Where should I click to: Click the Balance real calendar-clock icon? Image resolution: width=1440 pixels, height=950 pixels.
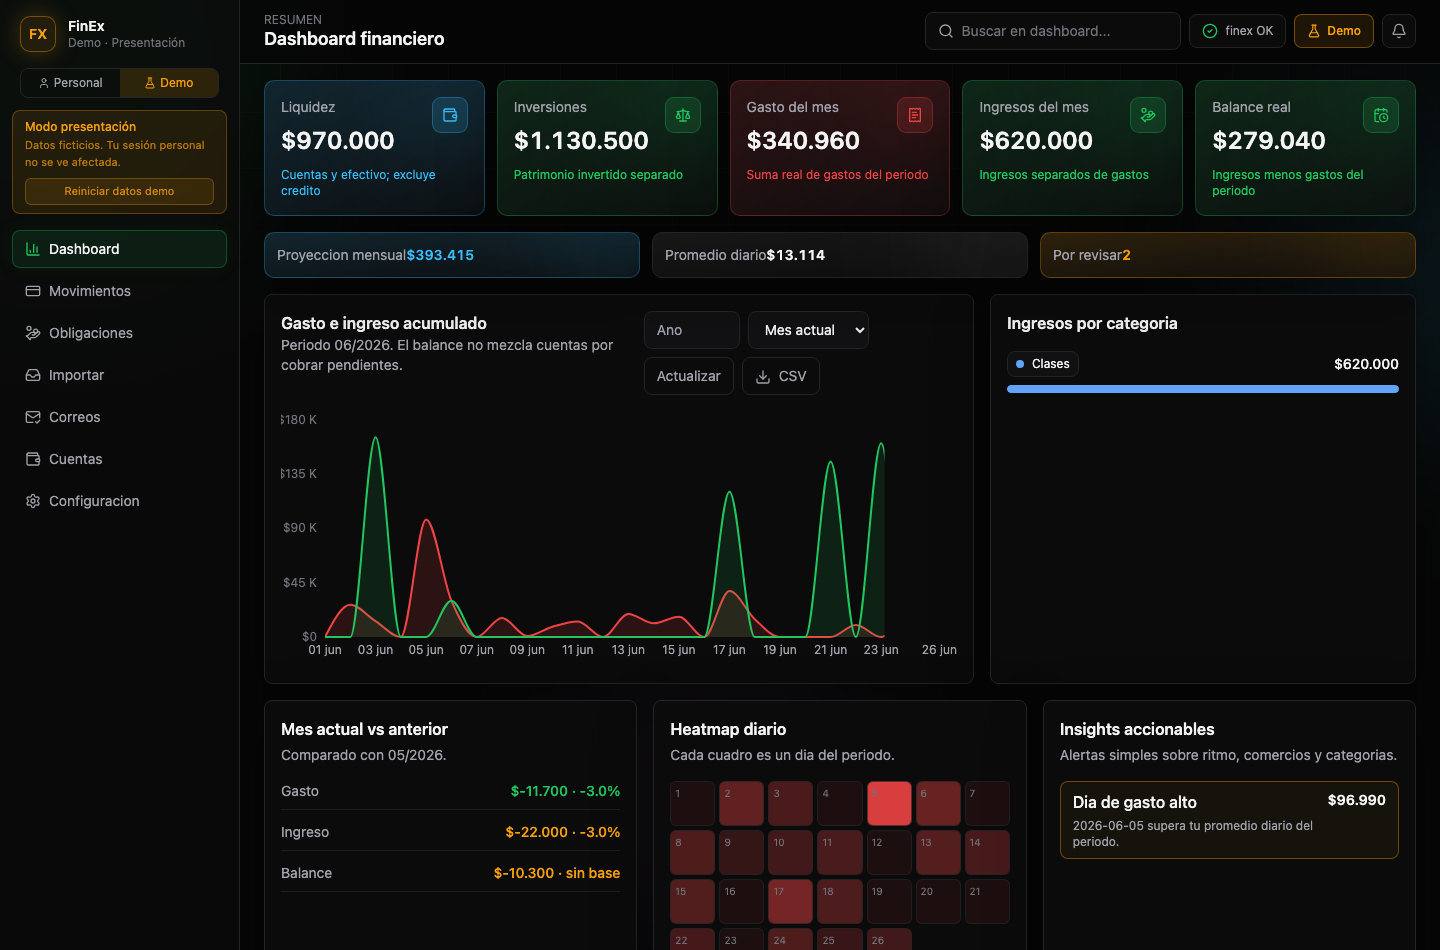tap(1381, 115)
